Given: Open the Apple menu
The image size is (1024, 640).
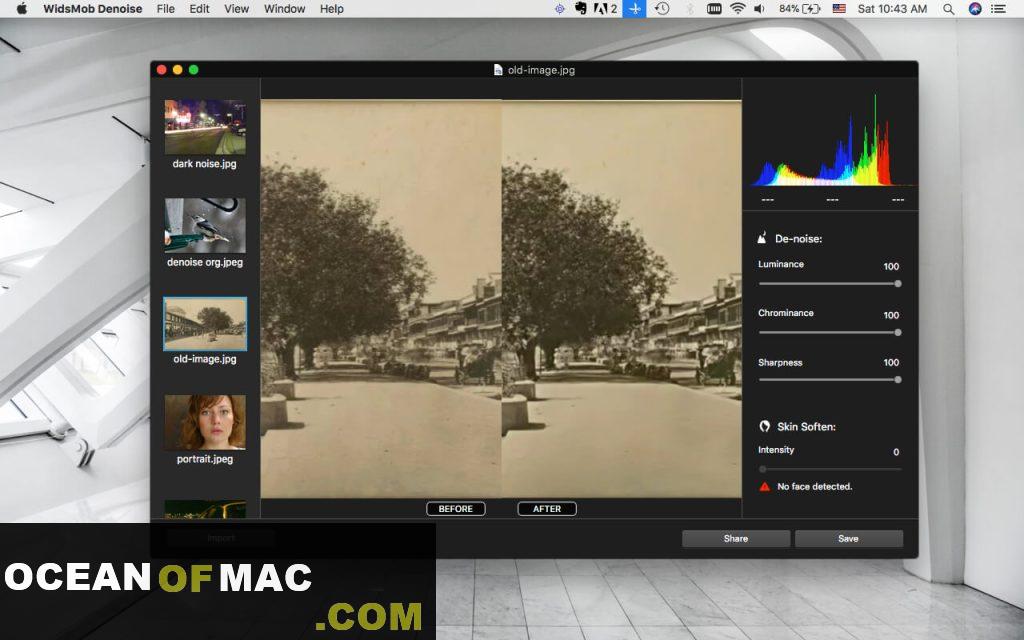Looking at the screenshot, I should coord(22,8).
